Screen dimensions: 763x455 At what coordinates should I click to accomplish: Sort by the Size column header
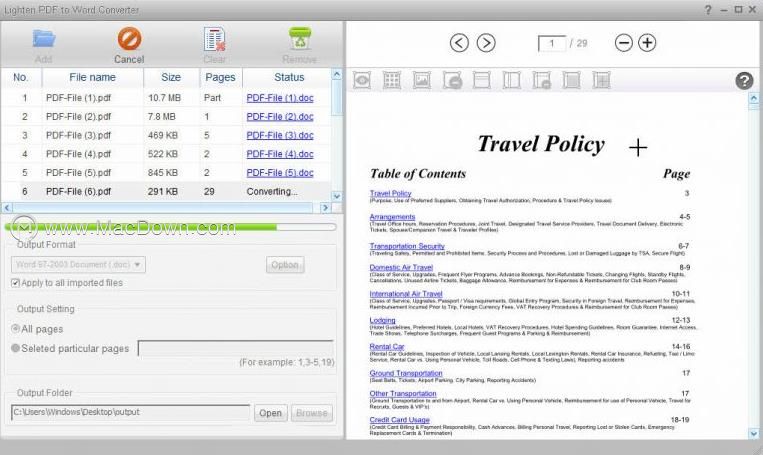click(171, 77)
